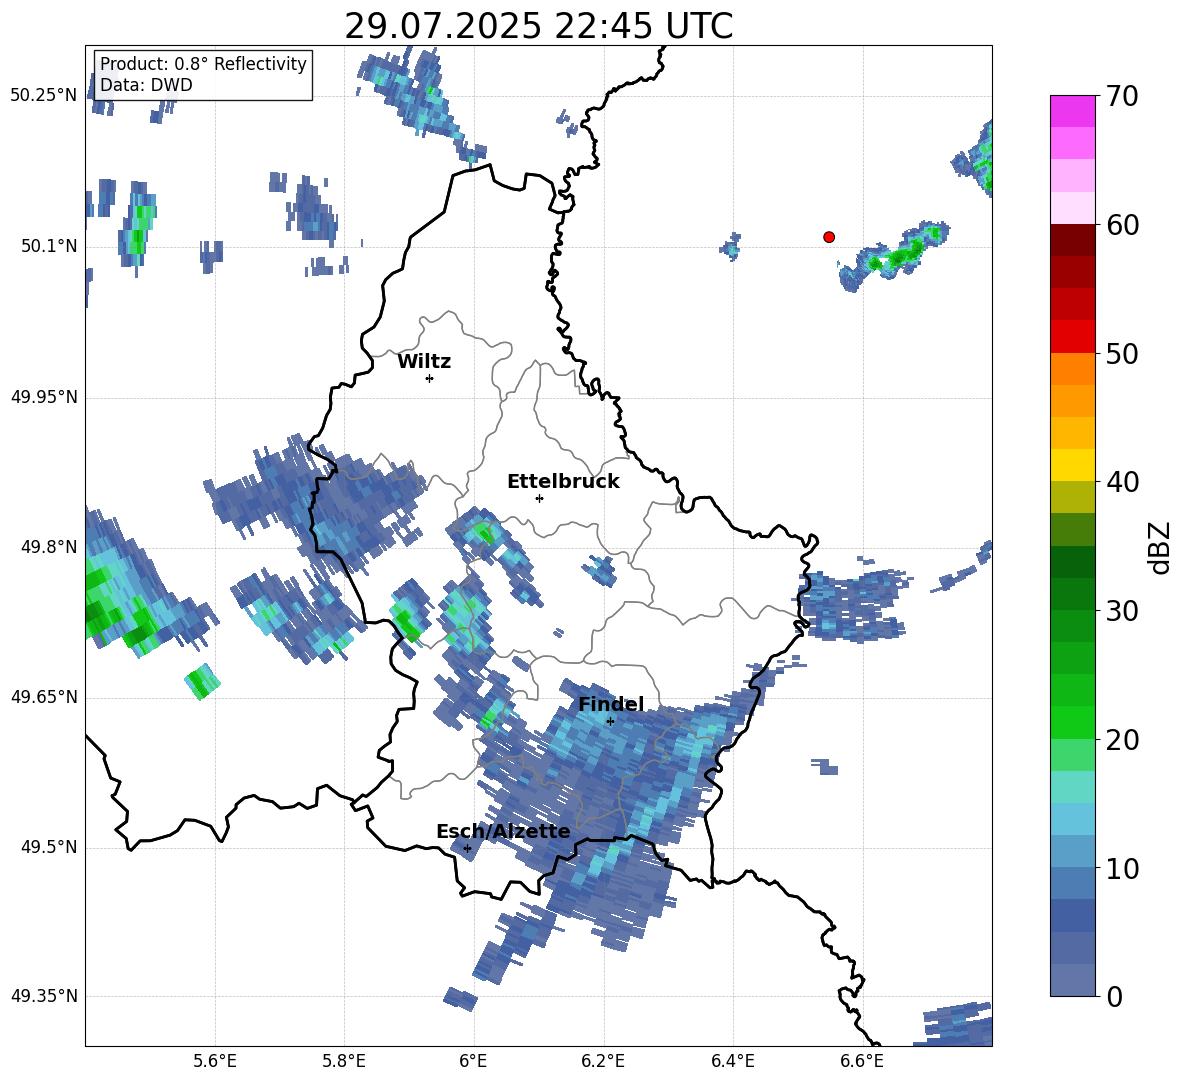Image resolution: width=1184 pixels, height=1081 pixels.
Task: Click the title 29.07.2025 22:45 UTC
Action: [538, 27]
